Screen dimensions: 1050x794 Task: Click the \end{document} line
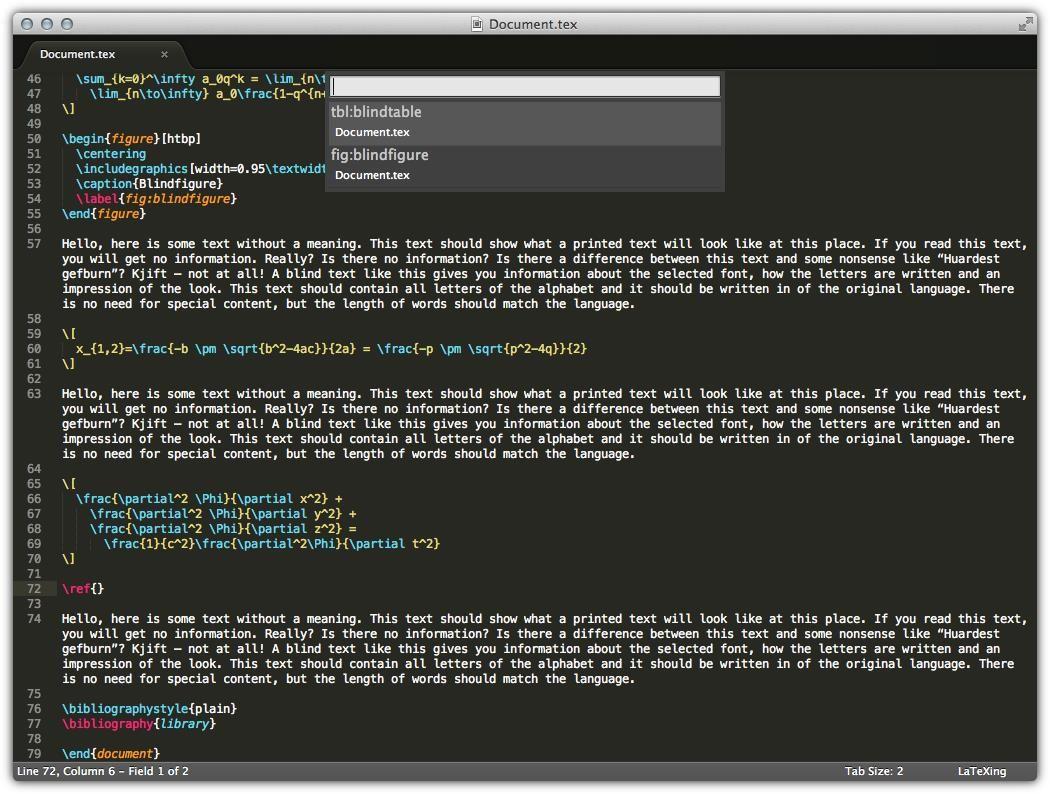[x=110, y=754]
